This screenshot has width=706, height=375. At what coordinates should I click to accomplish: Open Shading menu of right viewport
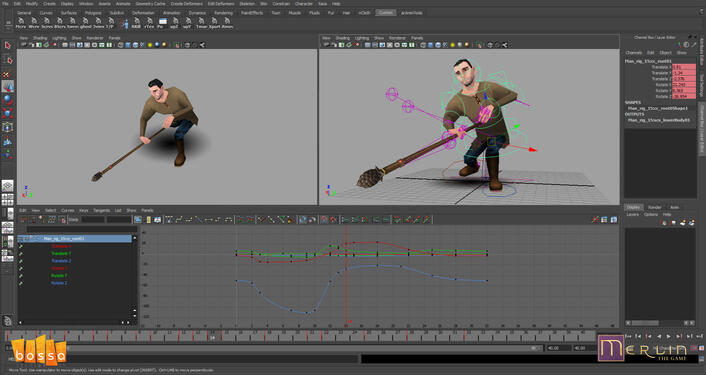coord(343,38)
